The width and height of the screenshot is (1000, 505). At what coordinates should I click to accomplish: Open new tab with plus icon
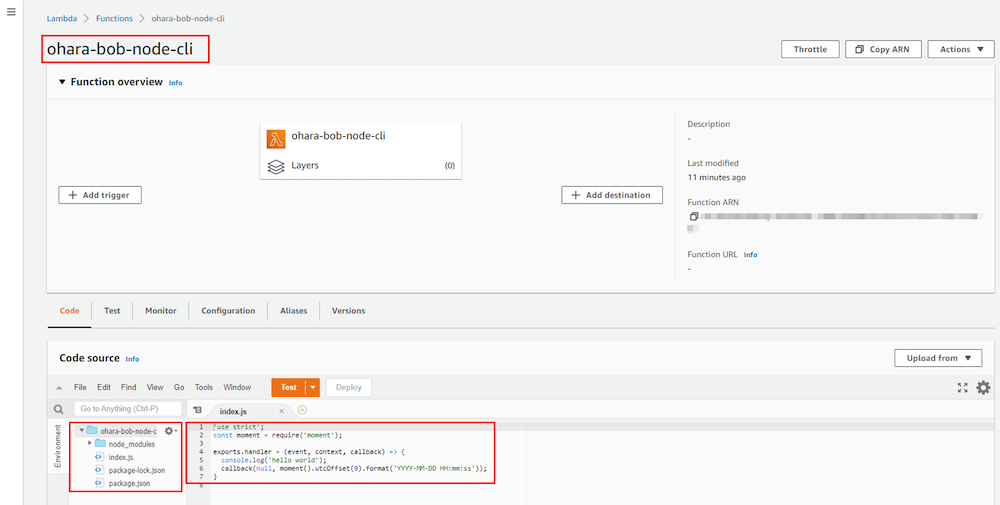point(302,410)
